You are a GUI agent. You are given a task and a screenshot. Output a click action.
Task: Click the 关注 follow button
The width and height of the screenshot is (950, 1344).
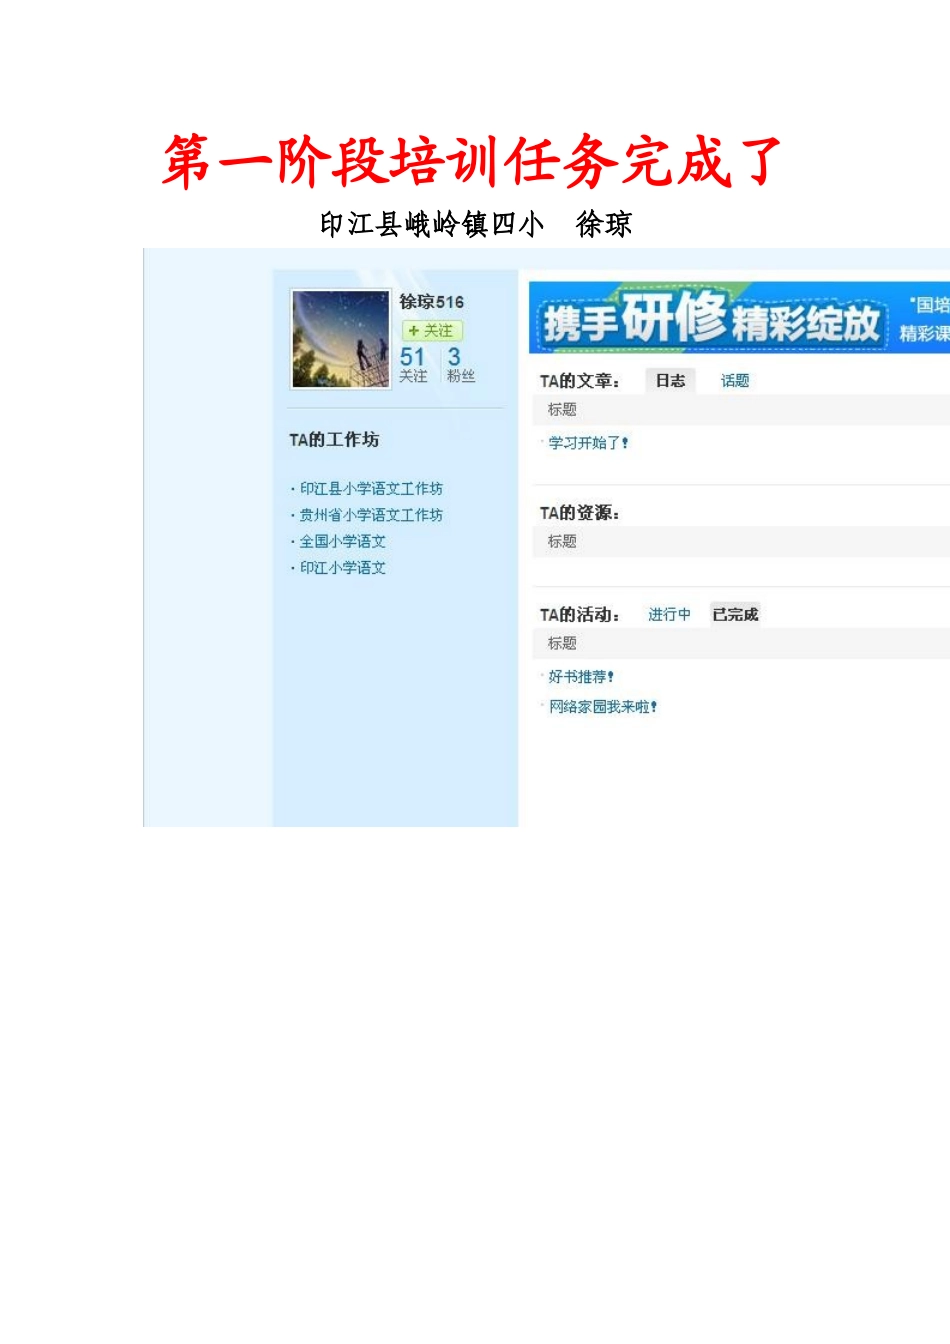pyautogui.click(x=432, y=330)
